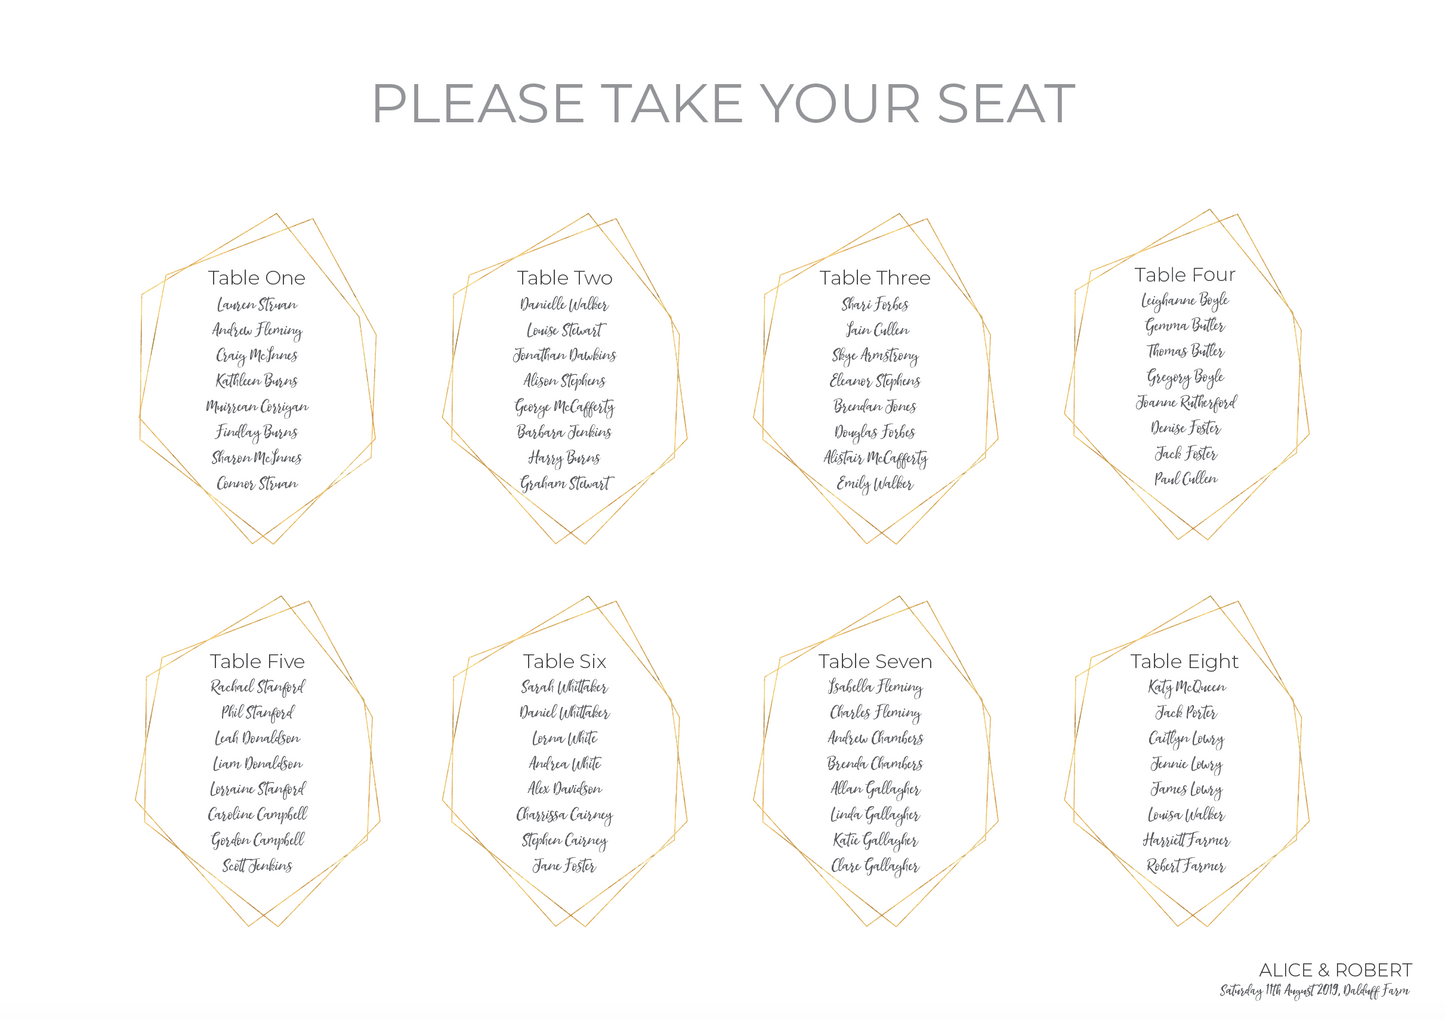Viewport: 1445px width, 1020px height.
Task: Select the name Joanne Rutherford
Action: (x=1186, y=402)
